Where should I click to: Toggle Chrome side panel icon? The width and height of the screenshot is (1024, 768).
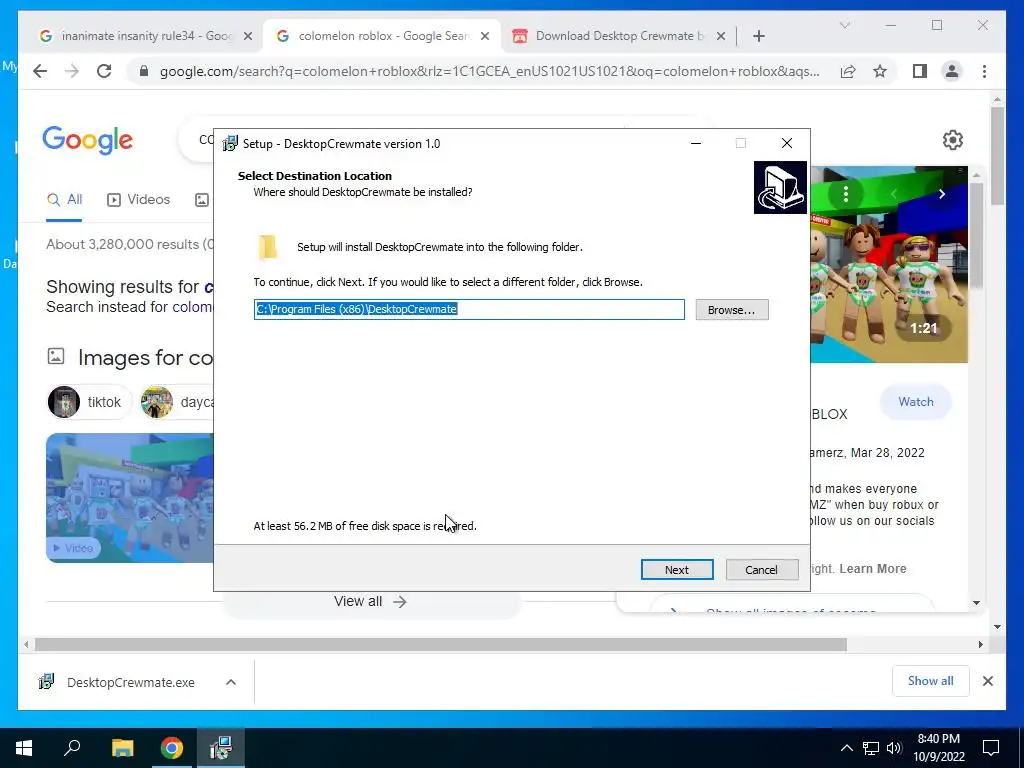[x=920, y=71]
